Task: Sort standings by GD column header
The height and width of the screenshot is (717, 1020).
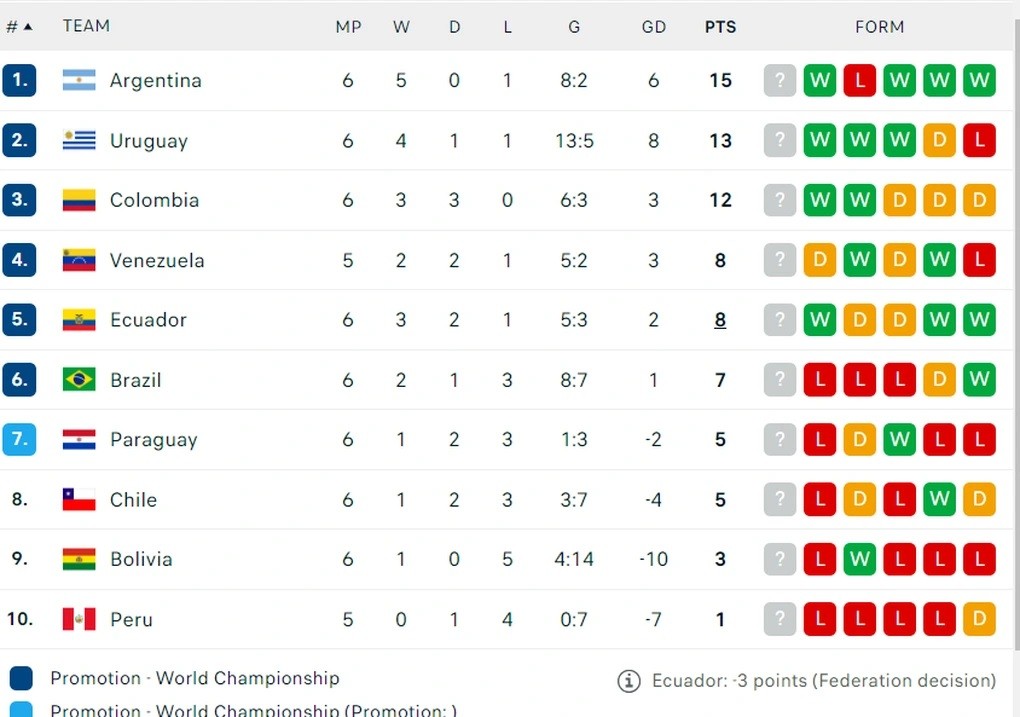Action: (x=654, y=27)
